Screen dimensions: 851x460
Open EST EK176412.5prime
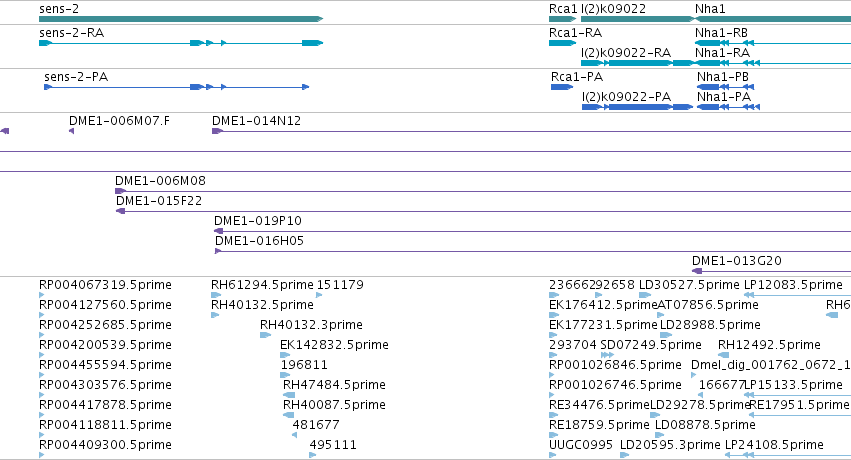click(603, 304)
